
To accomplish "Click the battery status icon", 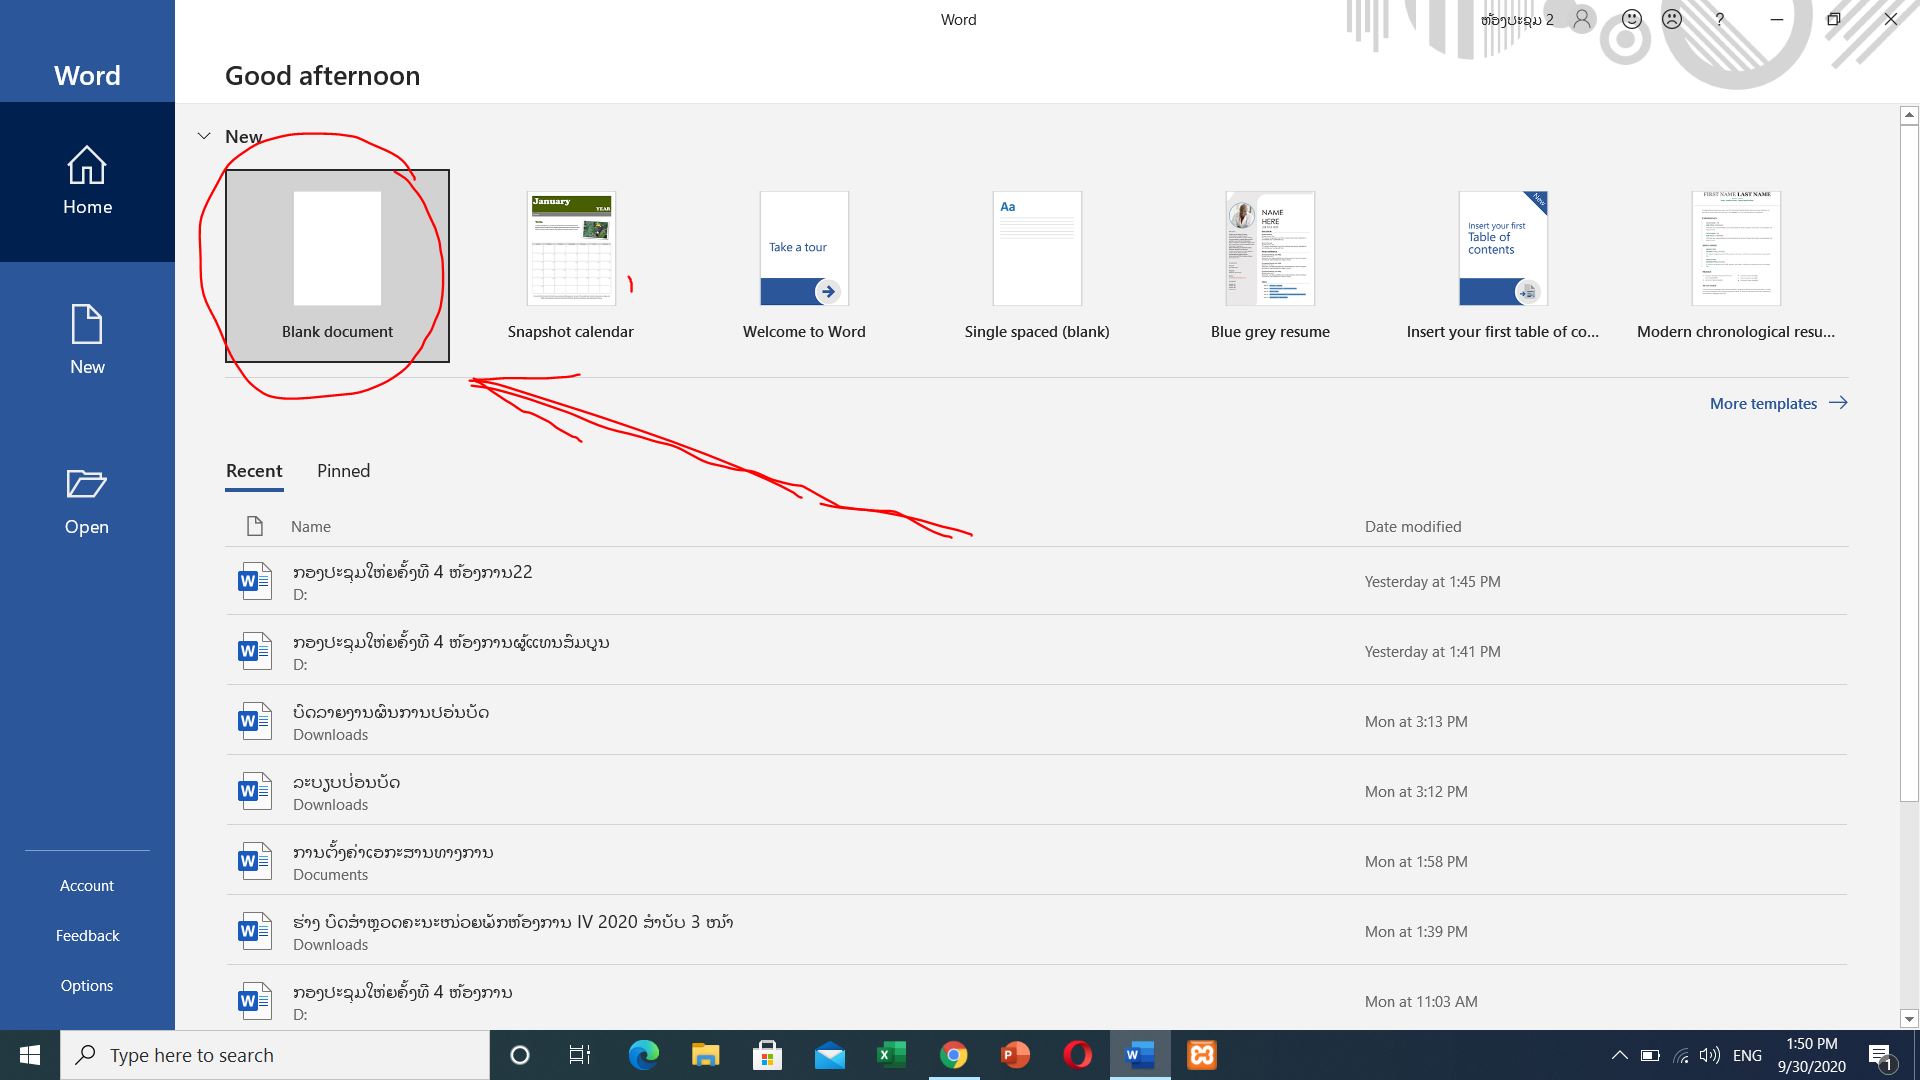I will pyautogui.click(x=1650, y=1055).
